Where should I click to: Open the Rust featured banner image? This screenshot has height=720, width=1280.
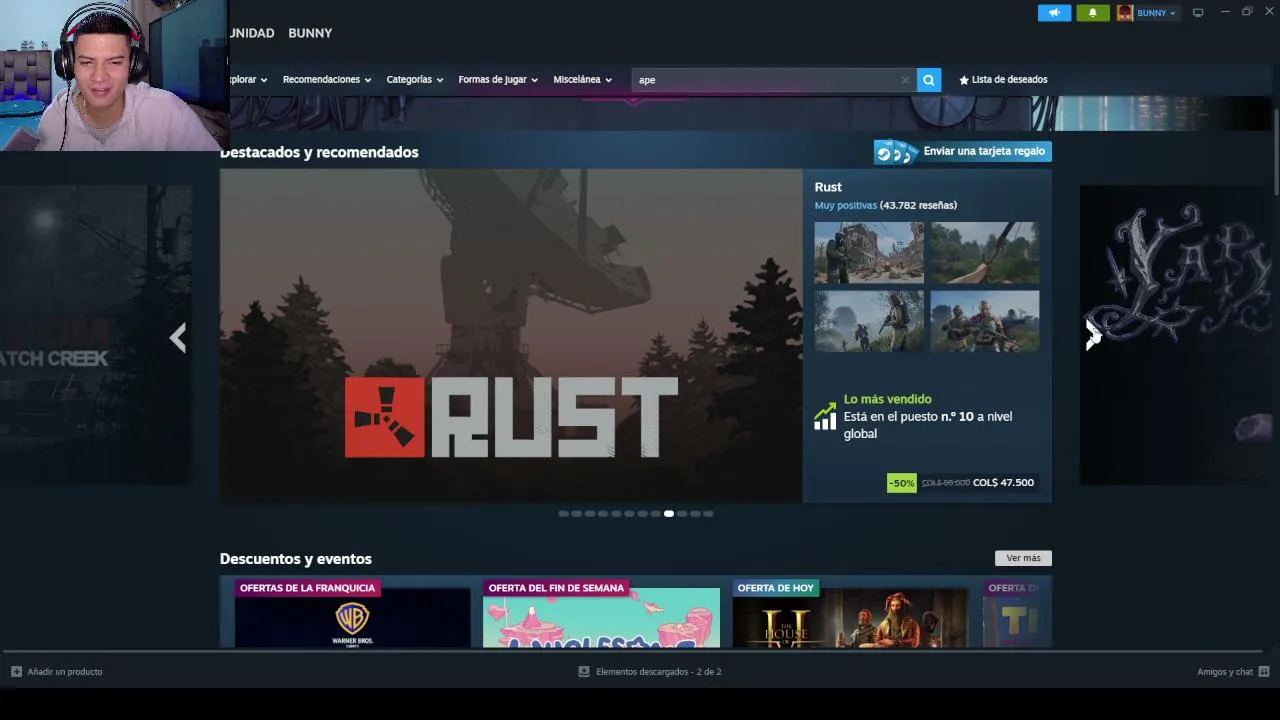click(511, 336)
